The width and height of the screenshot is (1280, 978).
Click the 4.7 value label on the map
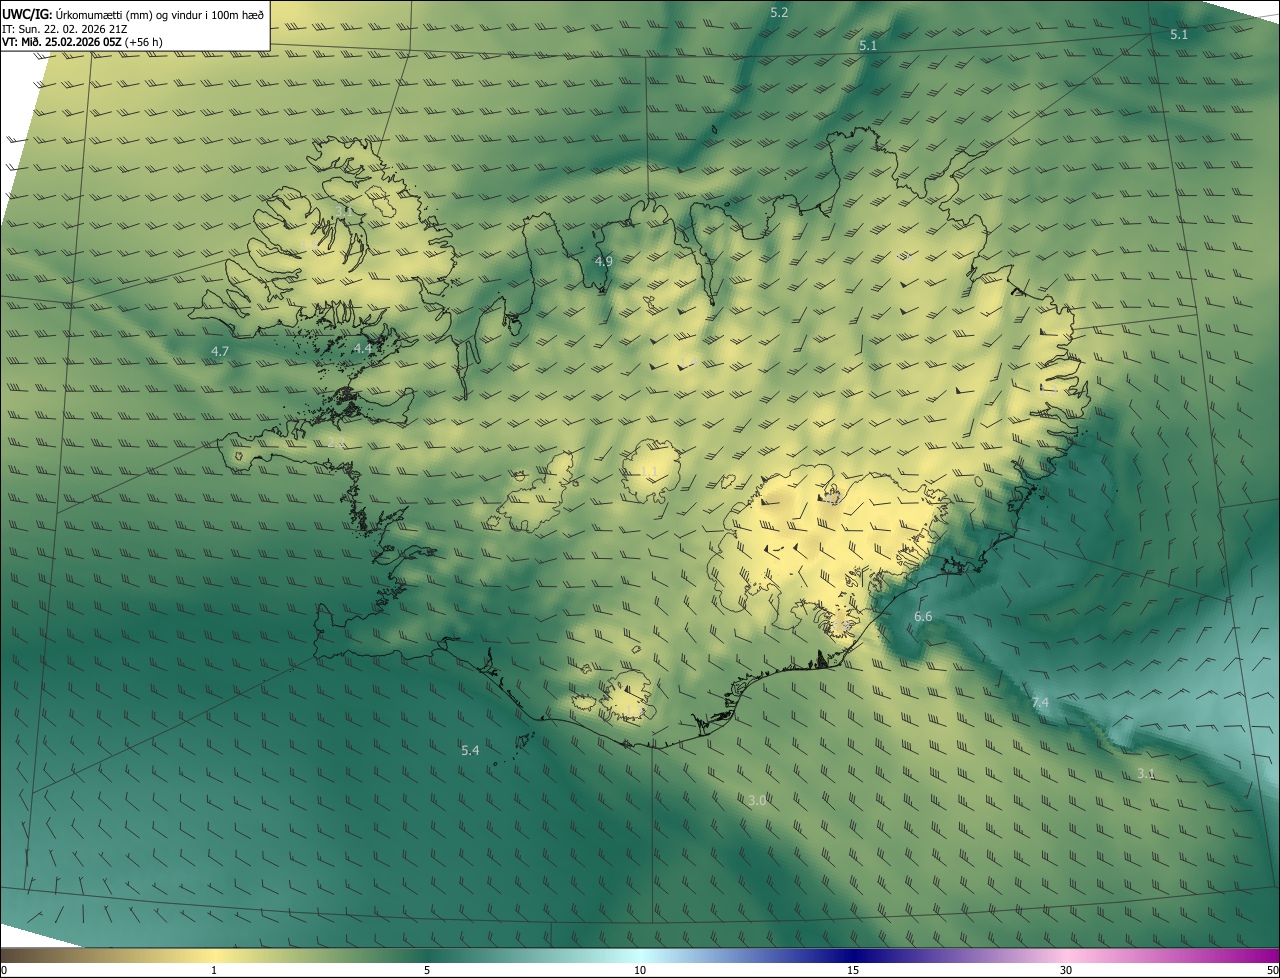point(220,351)
